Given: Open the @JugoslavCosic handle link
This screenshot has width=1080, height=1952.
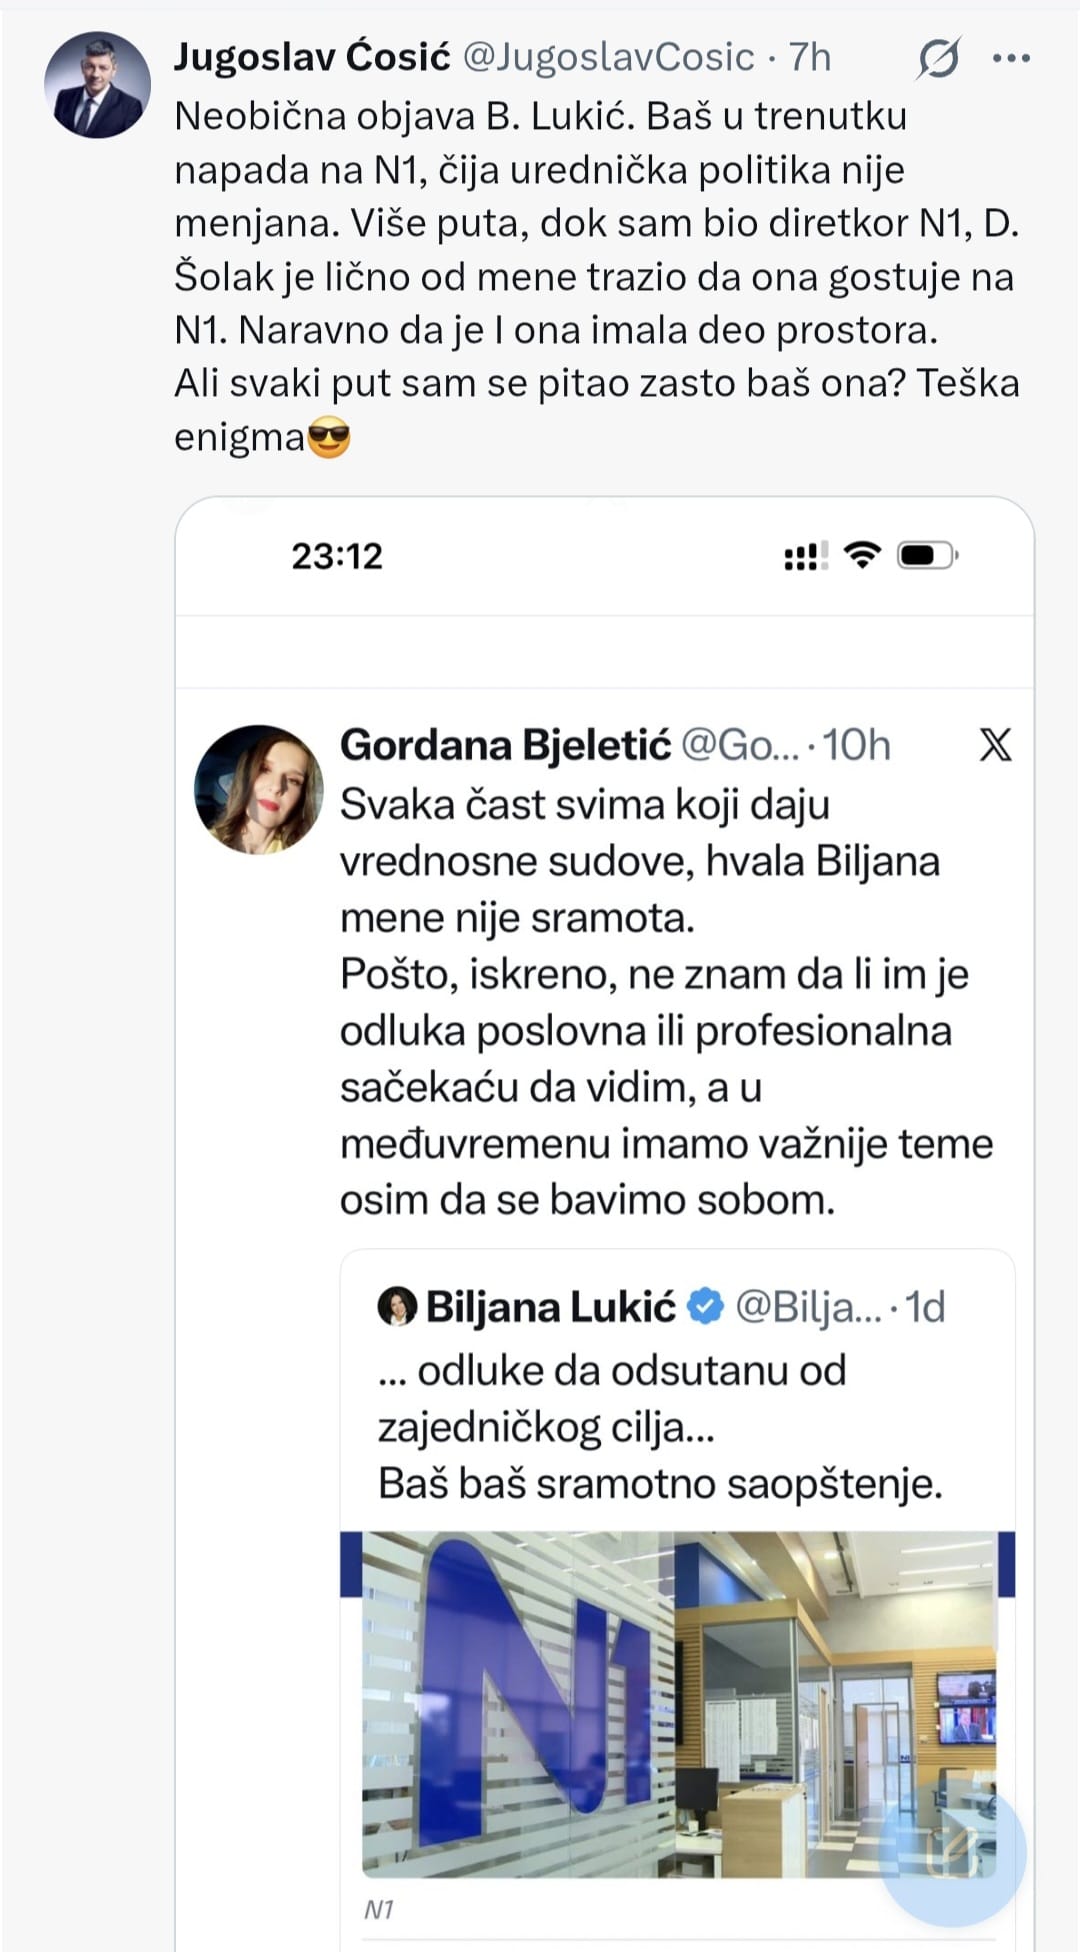Looking at the screenshot, I should (x=608, y=58).
